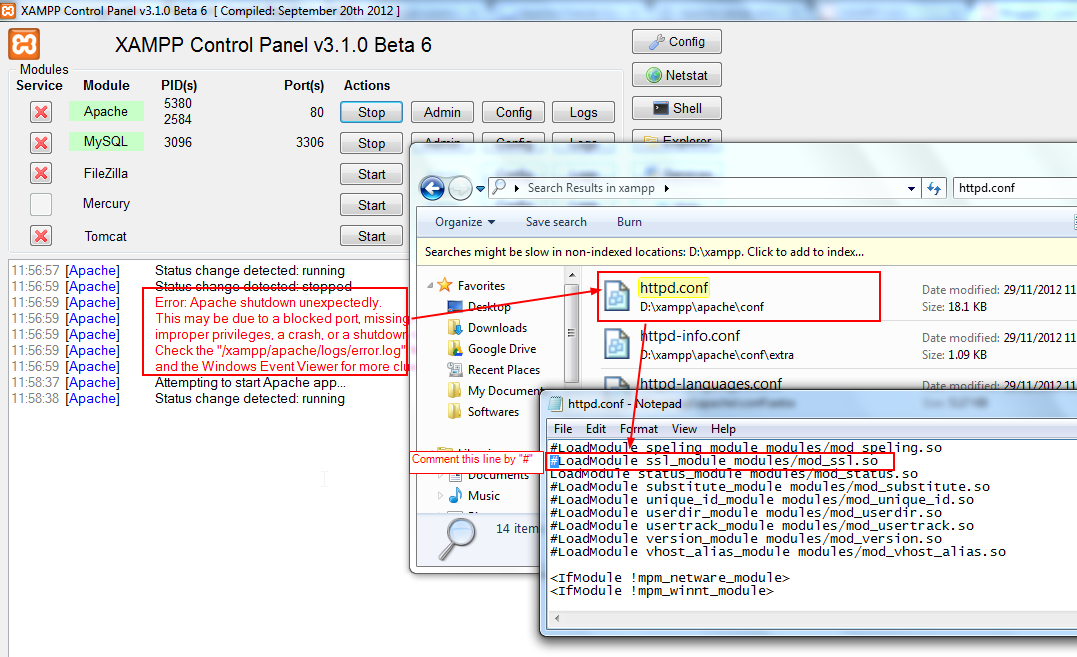
Task: Select Music in navigation pane
Action: (484, 496)
